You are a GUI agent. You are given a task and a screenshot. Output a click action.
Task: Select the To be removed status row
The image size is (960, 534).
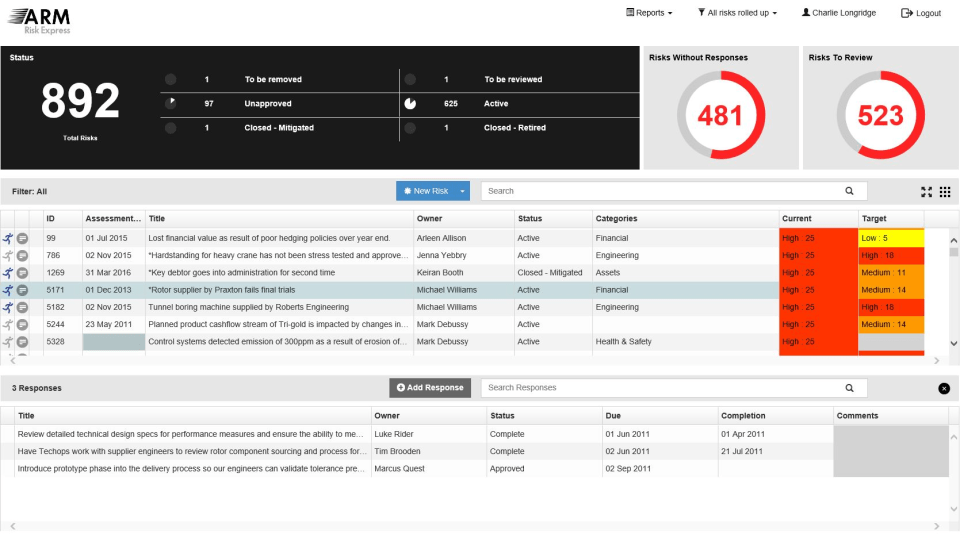point(279,80)
